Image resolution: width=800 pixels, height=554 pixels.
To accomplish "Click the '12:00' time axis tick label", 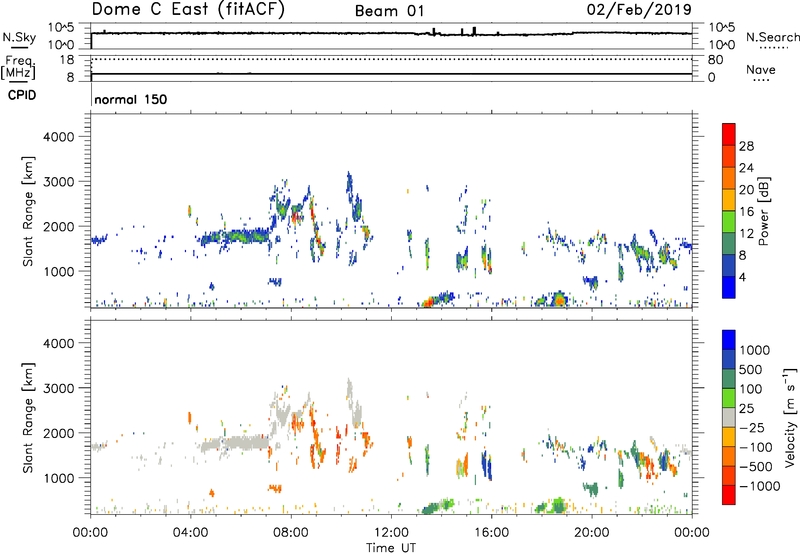I will (391, 533).
